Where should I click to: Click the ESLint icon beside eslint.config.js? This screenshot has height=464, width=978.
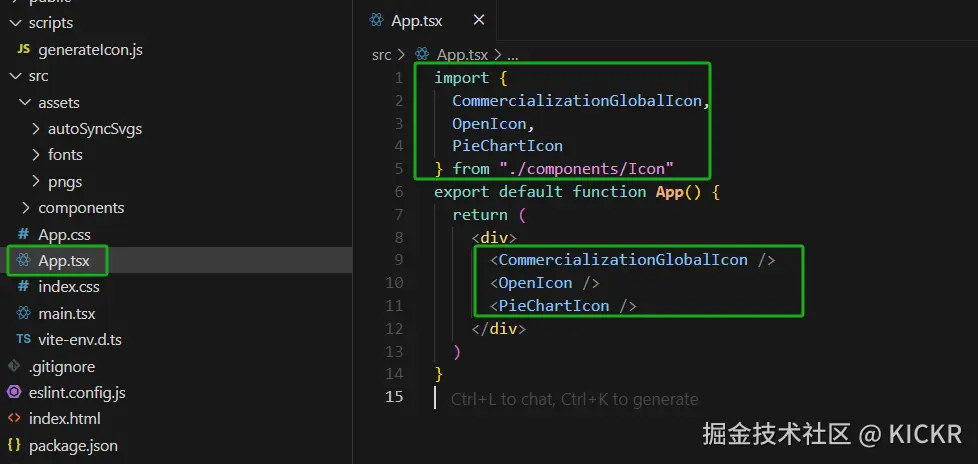tap(14, 392)
